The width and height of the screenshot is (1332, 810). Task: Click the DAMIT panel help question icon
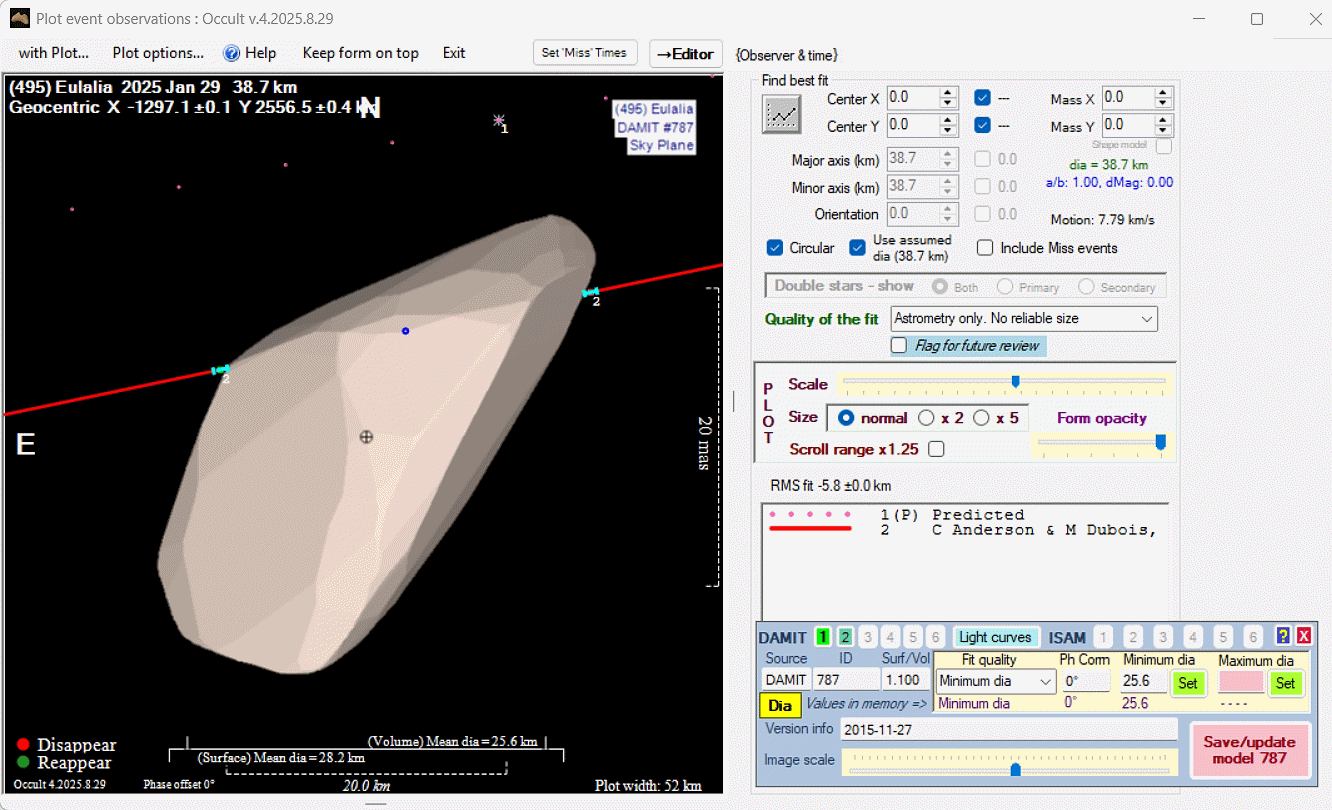pos(1283,636)
